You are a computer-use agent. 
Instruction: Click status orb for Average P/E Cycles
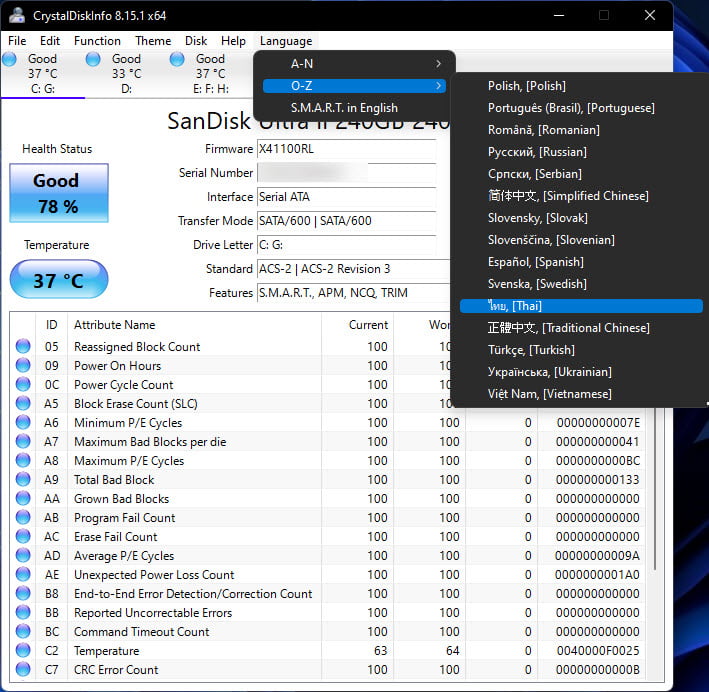(23, 555)
